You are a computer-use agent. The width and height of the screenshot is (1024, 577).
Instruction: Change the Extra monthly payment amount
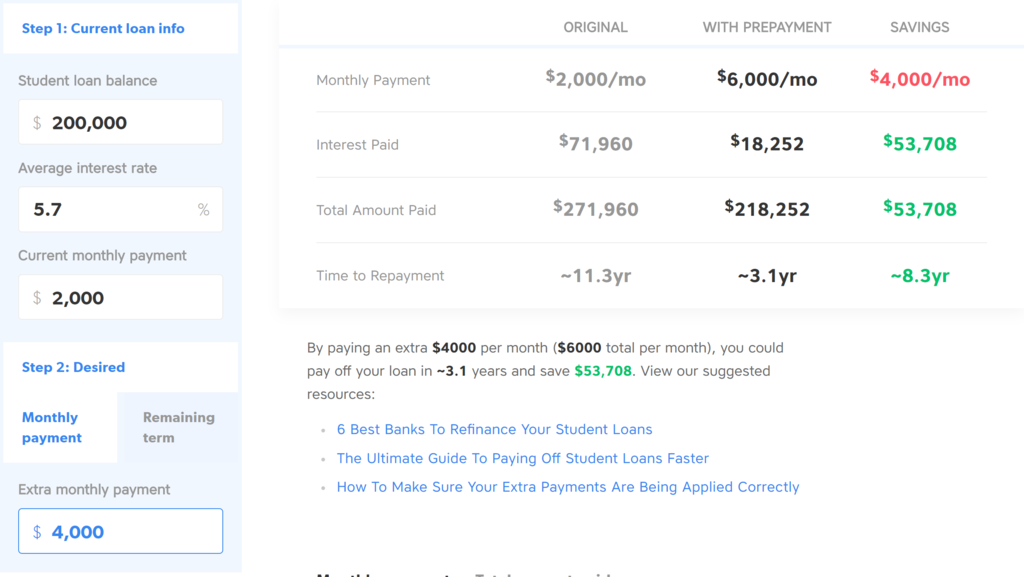pos(120,531)
